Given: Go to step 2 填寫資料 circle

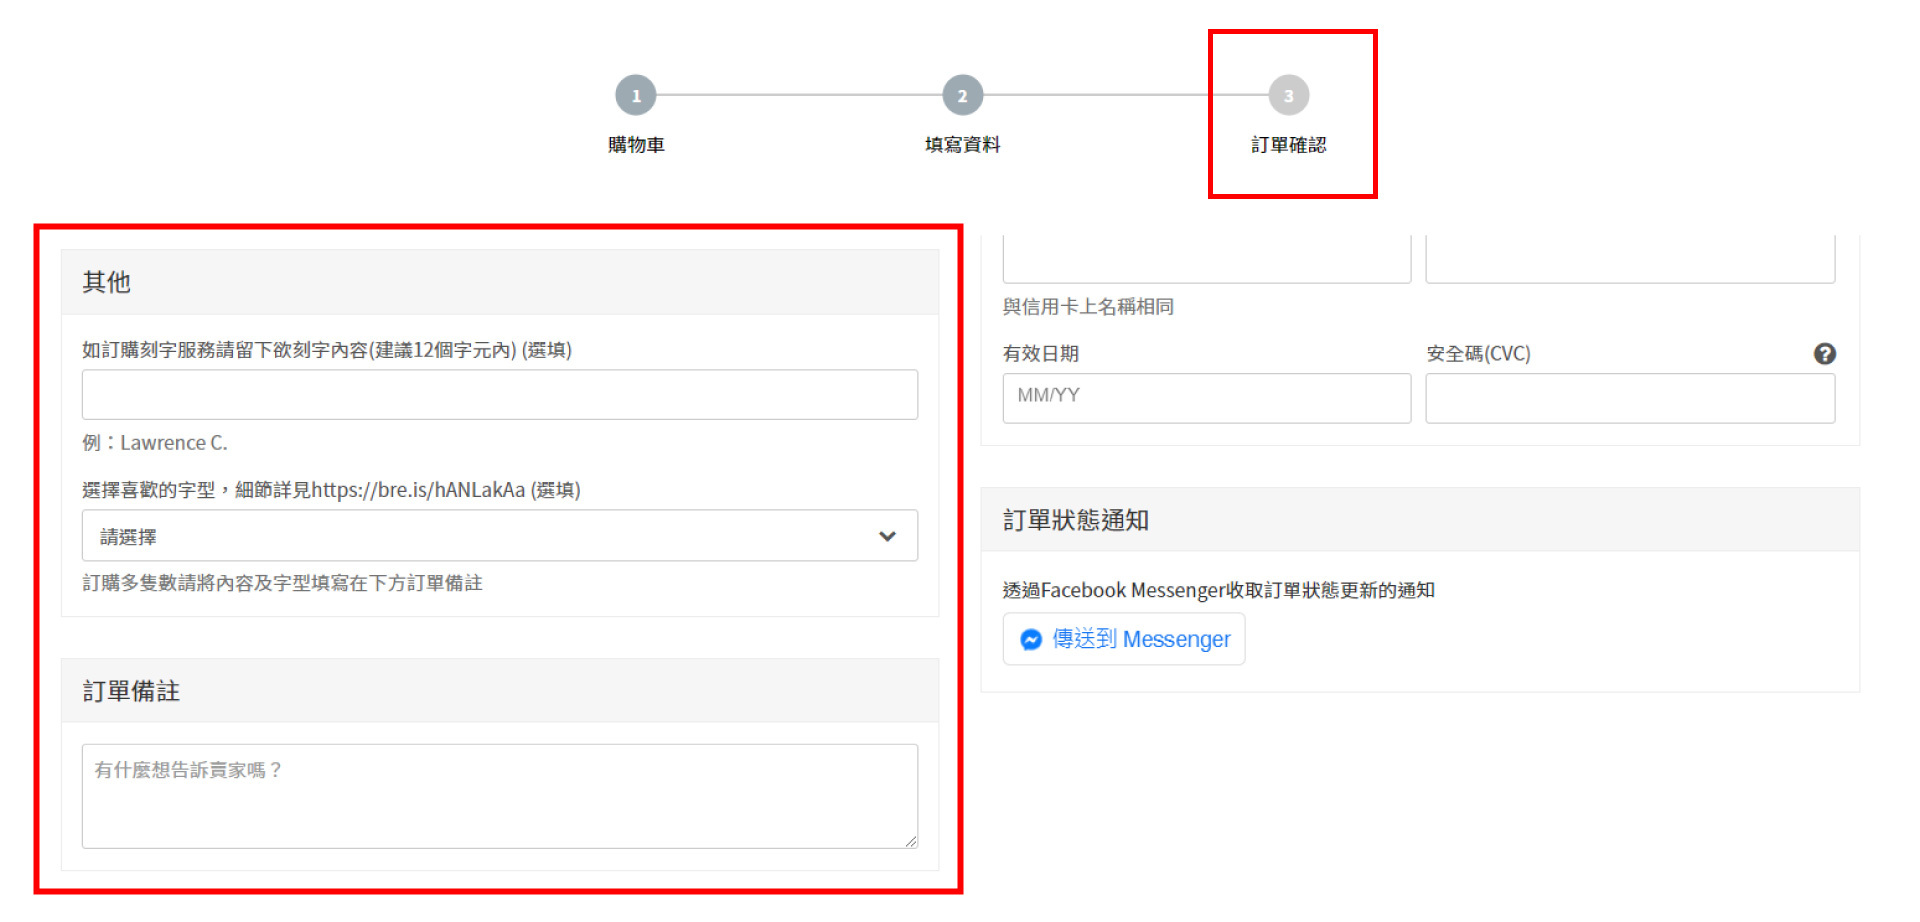Looking at the screenshot, I should click(962, 96).
